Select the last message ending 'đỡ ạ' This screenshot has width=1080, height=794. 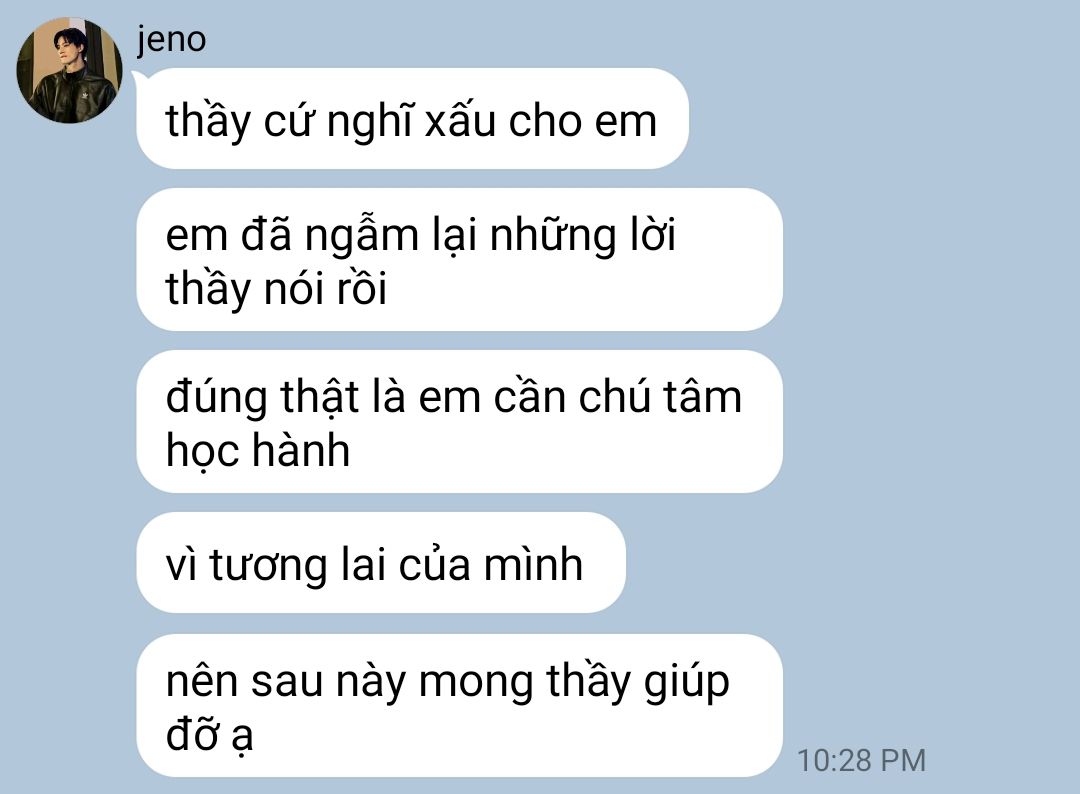tap(459, 706)
